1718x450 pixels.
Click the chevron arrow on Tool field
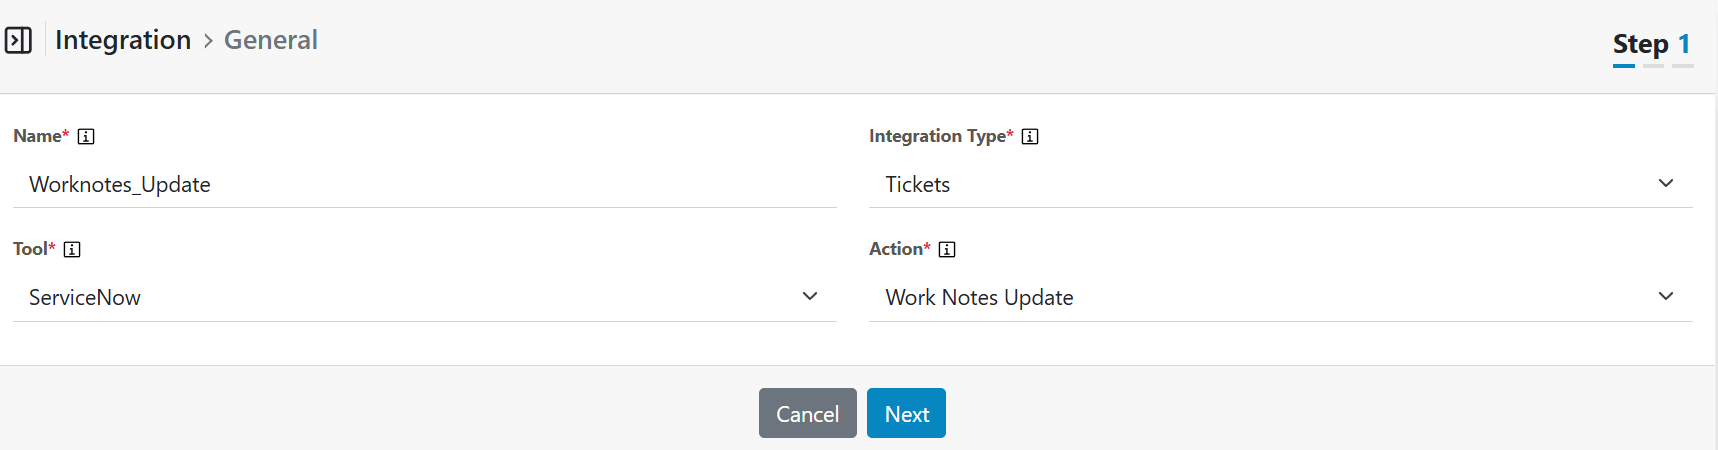[x=810, y=296]
